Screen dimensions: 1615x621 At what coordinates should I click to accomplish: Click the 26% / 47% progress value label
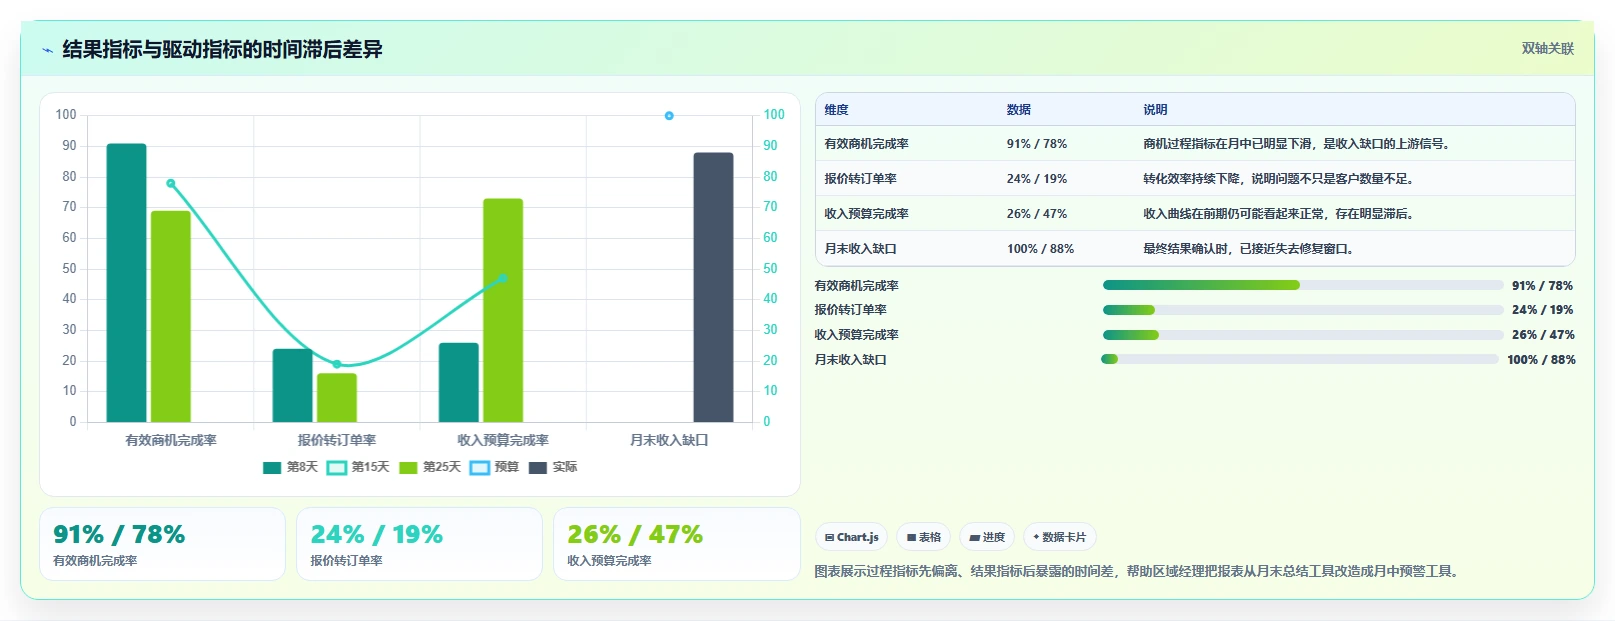click(1542, 335)
